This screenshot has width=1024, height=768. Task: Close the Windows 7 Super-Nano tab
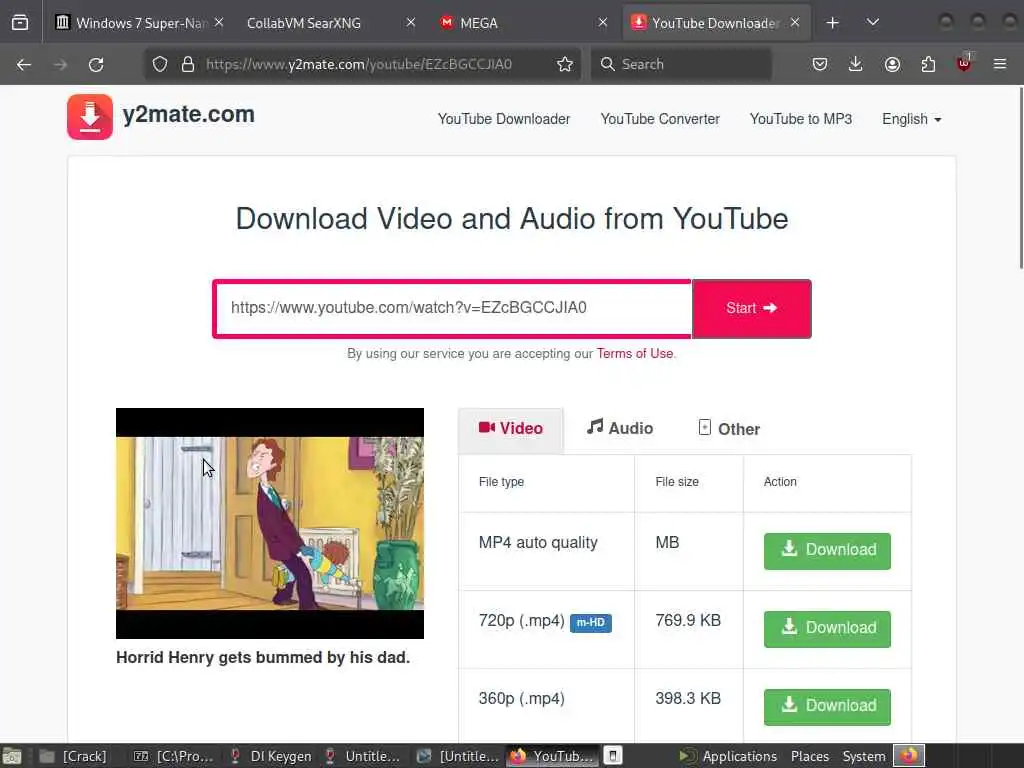coord(219,23)
